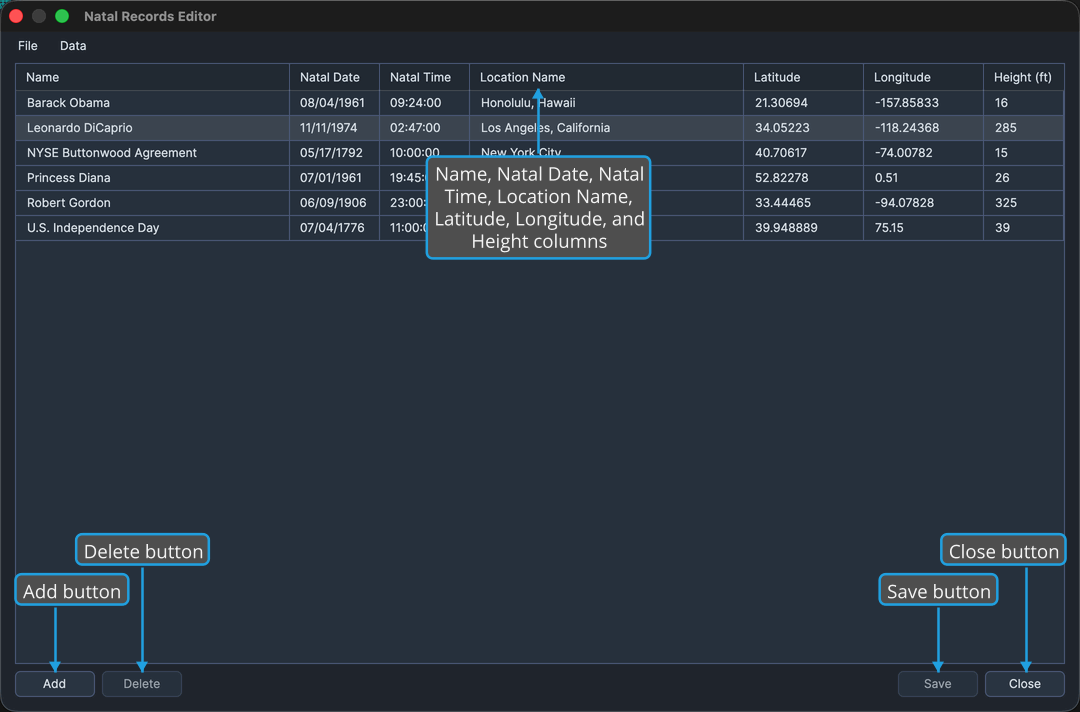Image resolution: width=1080 pixels, height=712 pixels.
Task: Click natal date 08/04/1961
Action: tap(334, 103)
